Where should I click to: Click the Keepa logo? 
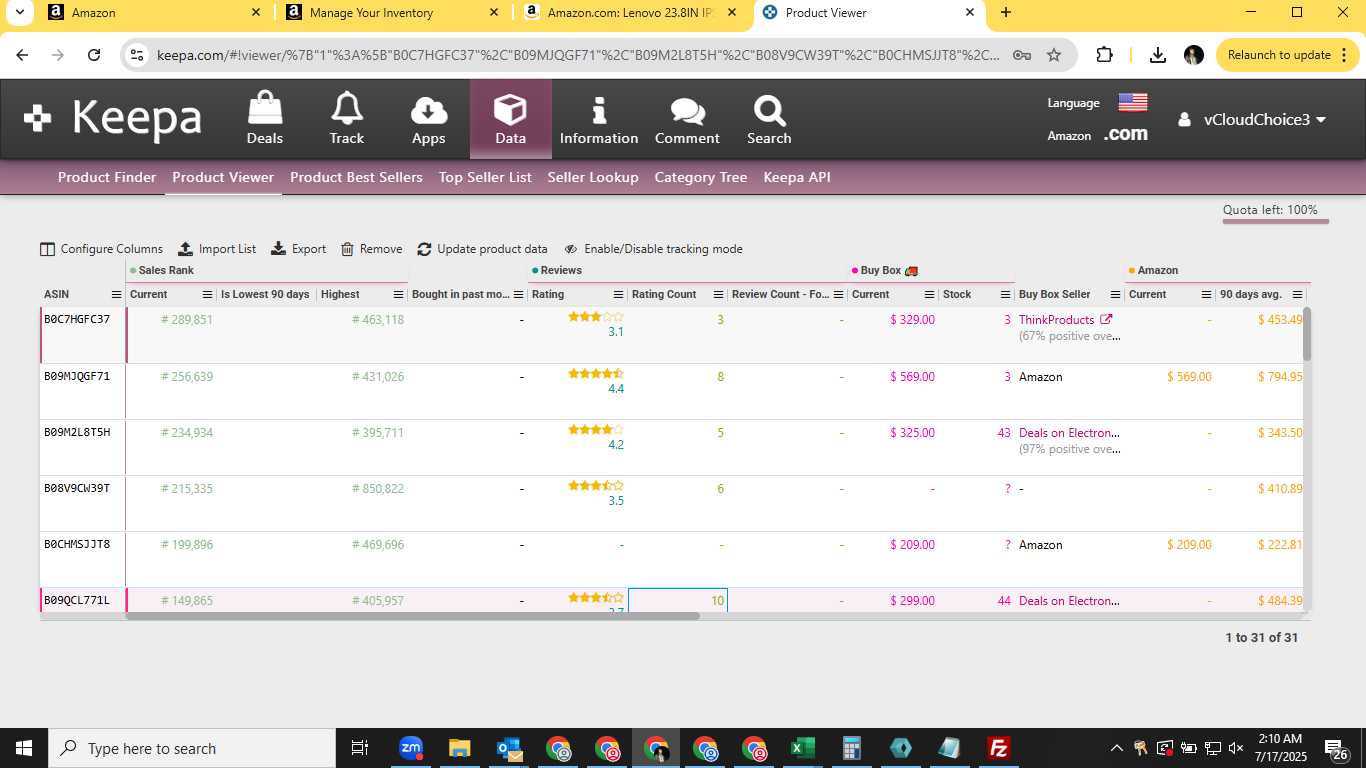112,119
